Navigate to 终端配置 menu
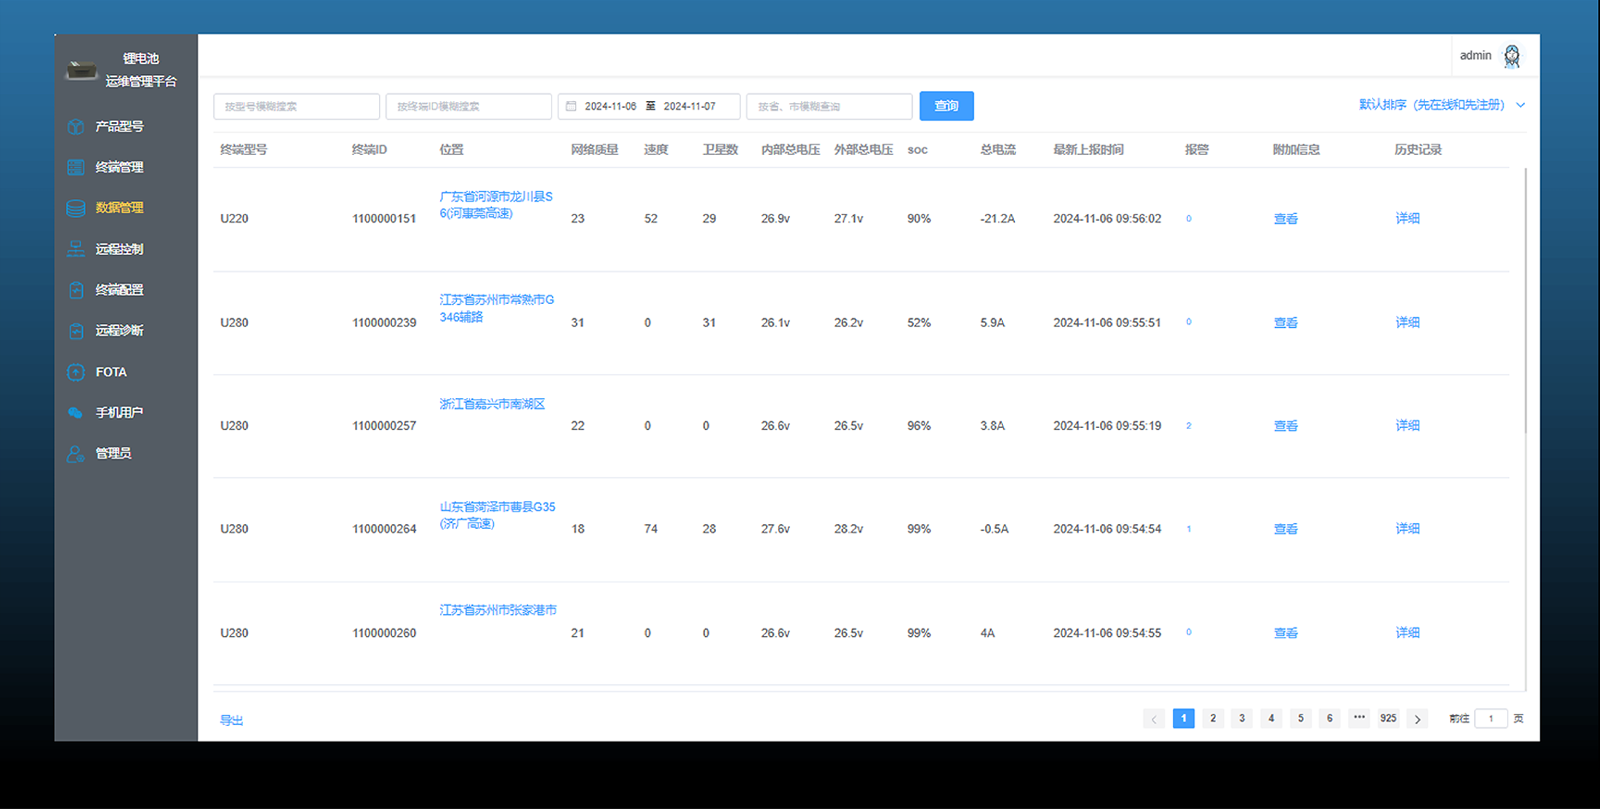The width and height of the screenshot is (1600, 809). (119, 290)
